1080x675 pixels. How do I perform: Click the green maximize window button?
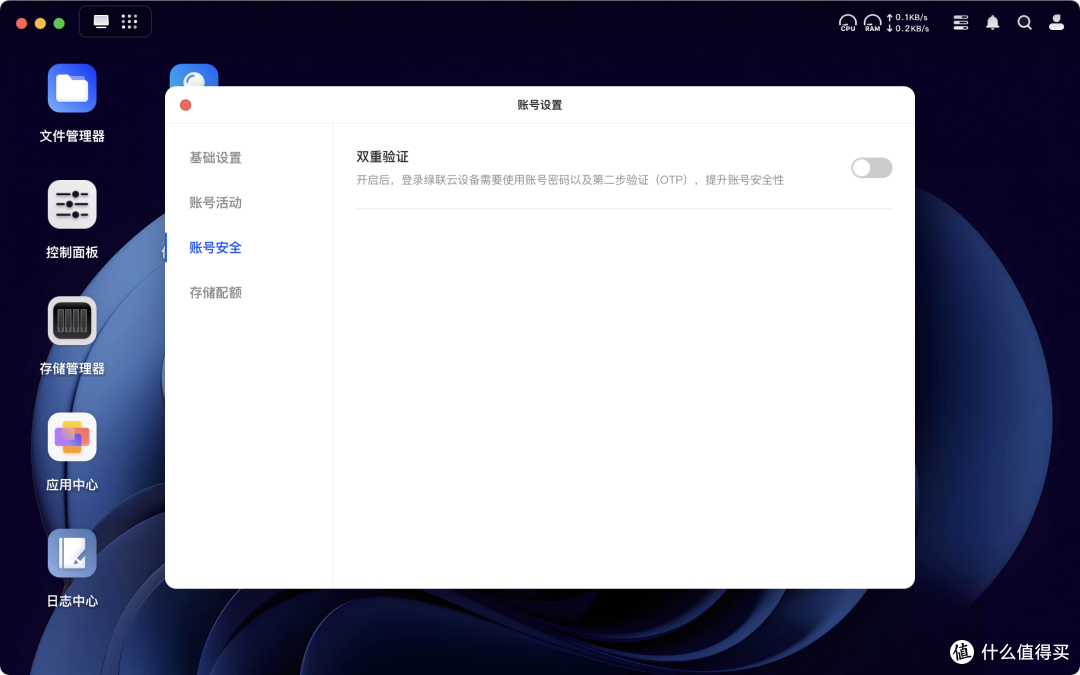(x=59, y=23)
